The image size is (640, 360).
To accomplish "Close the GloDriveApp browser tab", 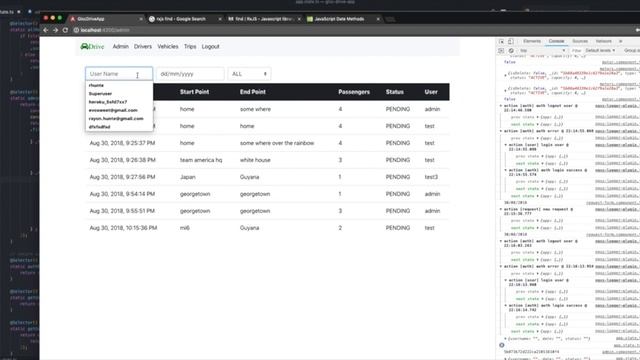I will click(141, 19).
